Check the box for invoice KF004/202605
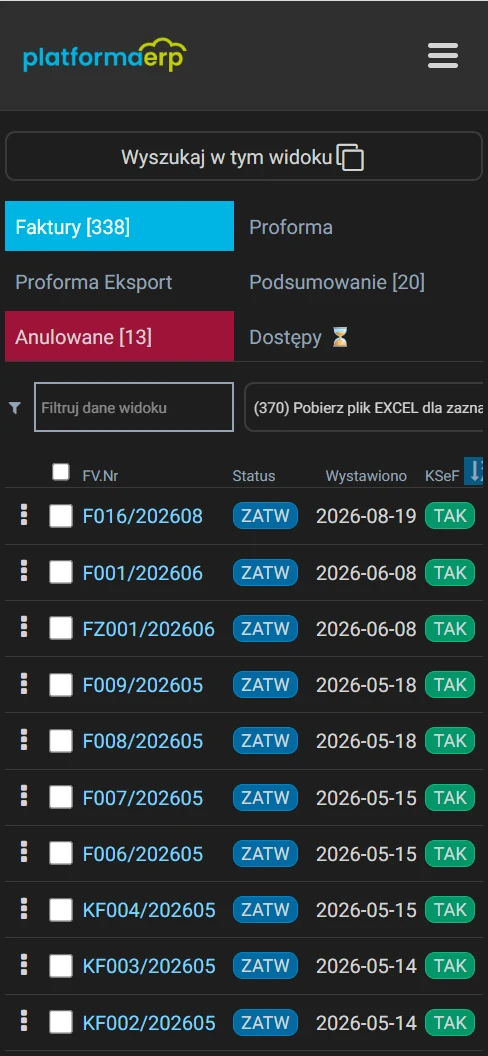 pyautogui.click(x=61, y=910)
